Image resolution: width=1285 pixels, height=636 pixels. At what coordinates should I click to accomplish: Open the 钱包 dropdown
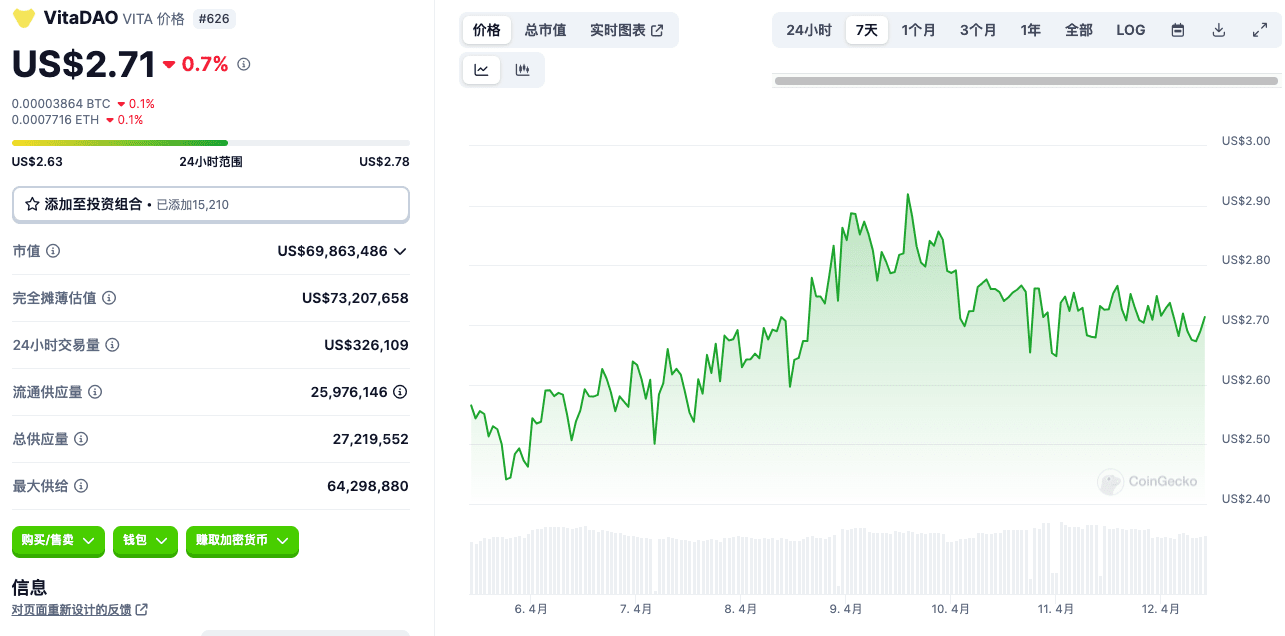pyautogui.click(x=145, y=541)
